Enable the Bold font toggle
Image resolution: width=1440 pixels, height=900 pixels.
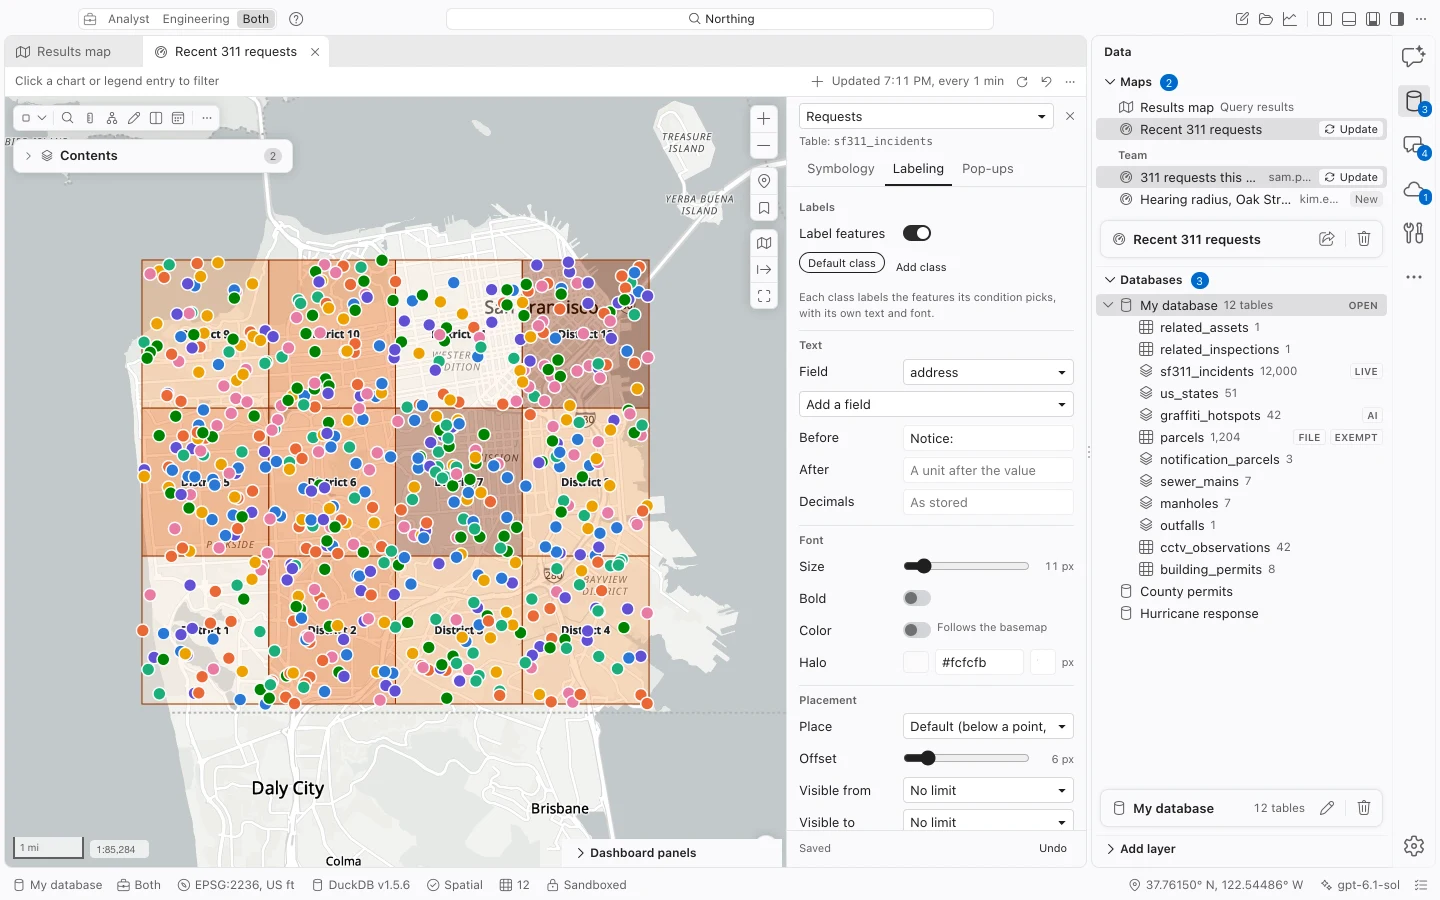click(917, 598)
